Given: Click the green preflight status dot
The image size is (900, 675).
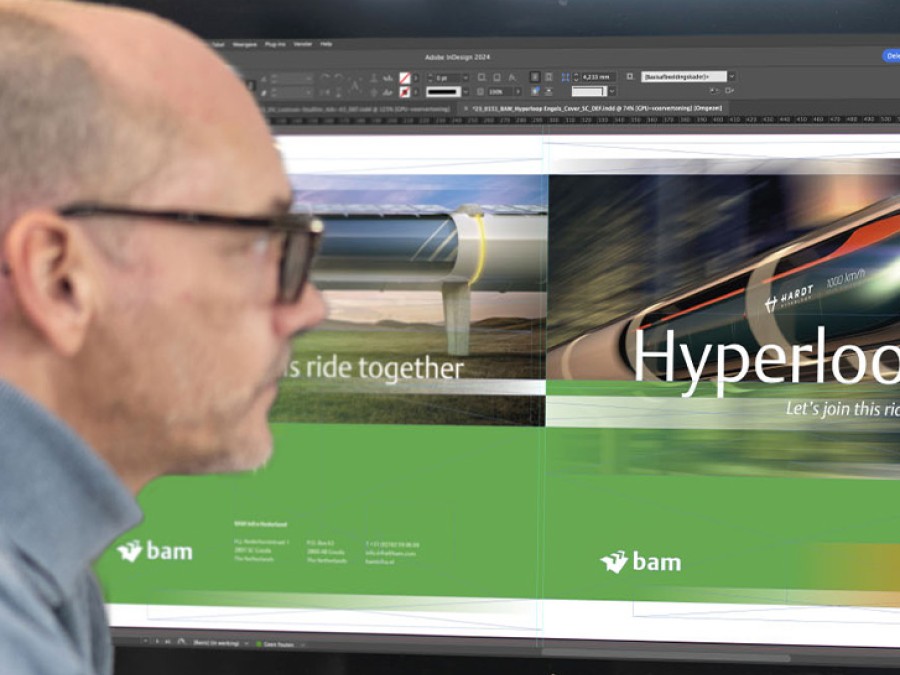Looking at the screenshot, I should point(258,644).
